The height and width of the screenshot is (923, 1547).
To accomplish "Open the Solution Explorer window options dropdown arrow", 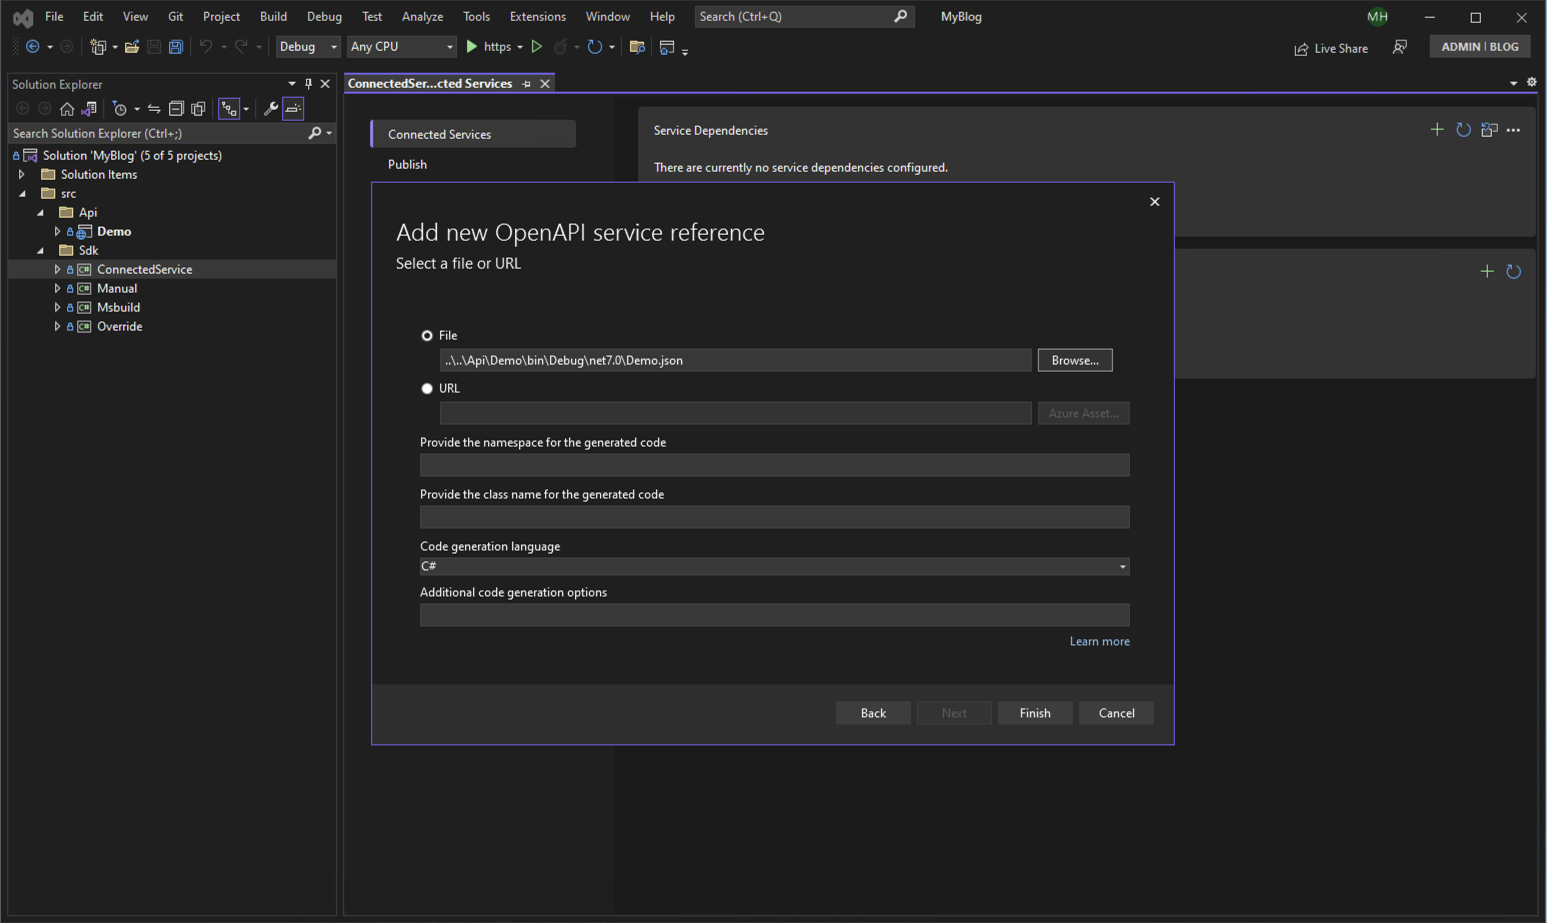I will coord(291,84).
